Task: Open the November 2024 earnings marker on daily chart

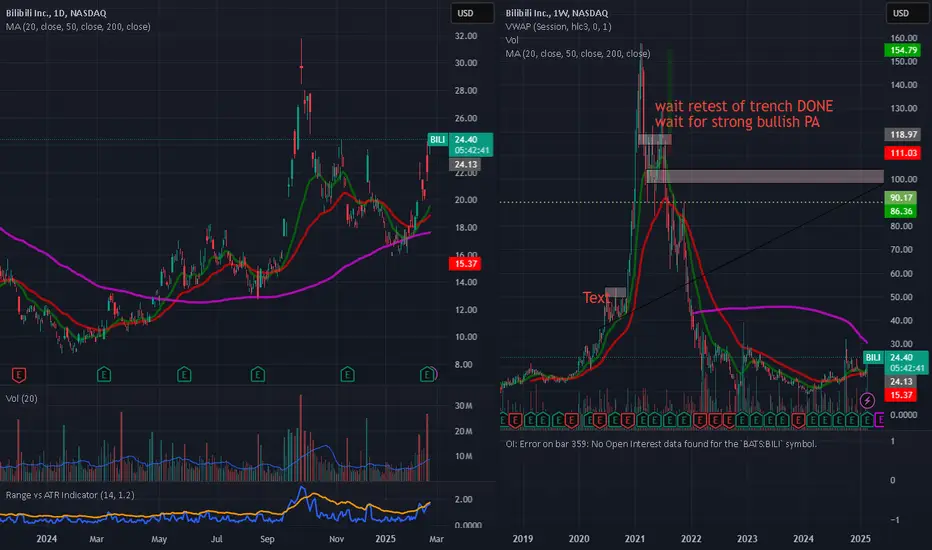Action: (x=347, y=375)
